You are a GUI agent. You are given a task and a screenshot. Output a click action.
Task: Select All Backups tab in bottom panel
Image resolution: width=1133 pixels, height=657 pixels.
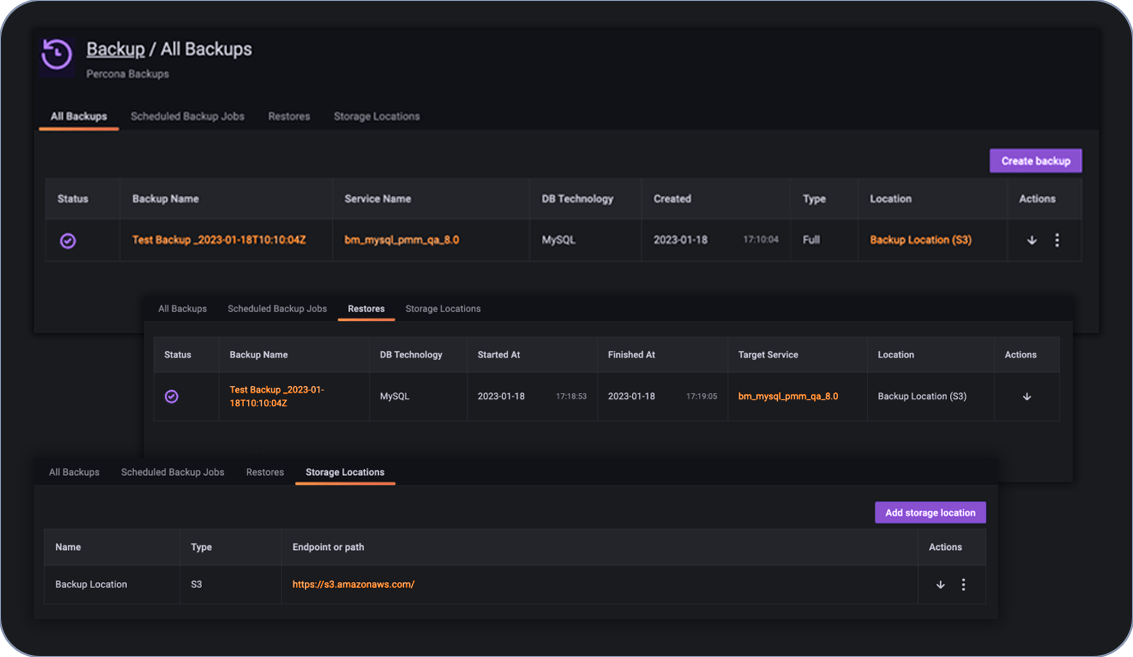(x=74, y=471)
